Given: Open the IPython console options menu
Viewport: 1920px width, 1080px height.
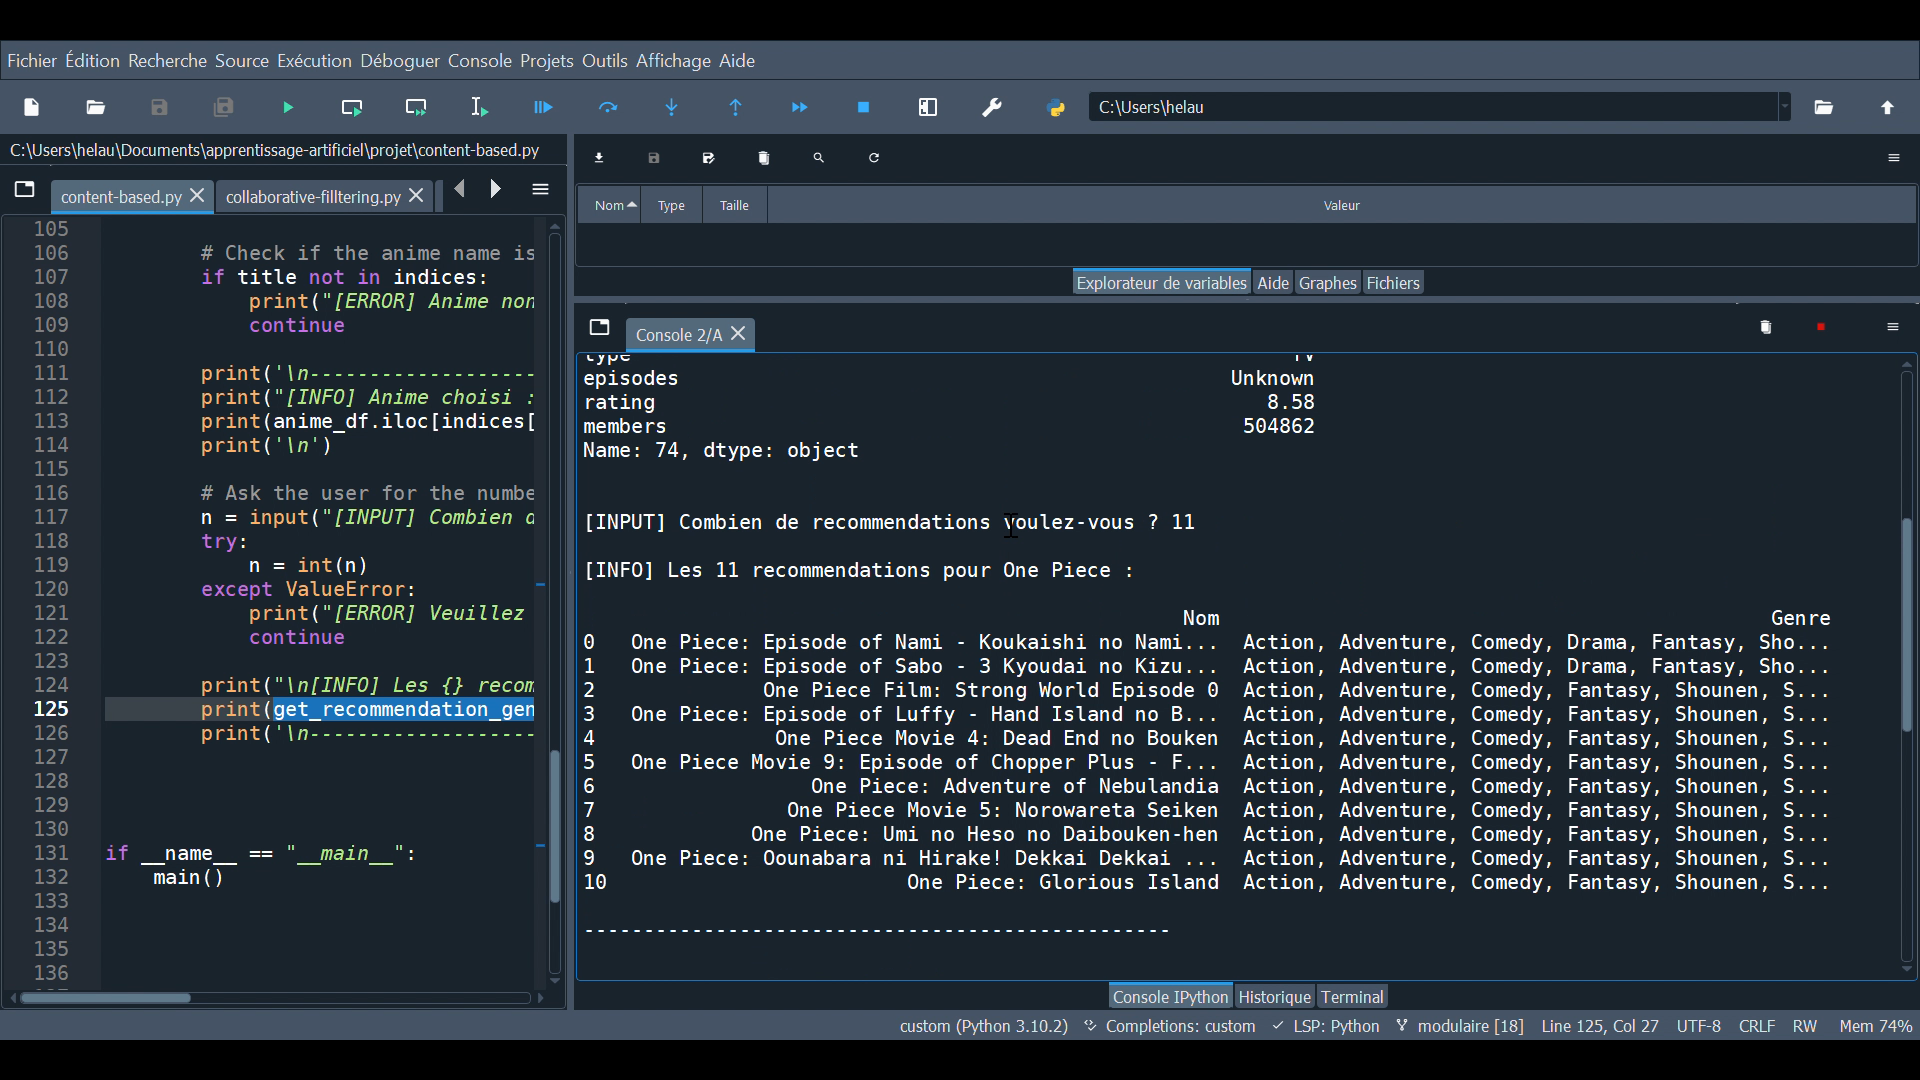Looking at the screenshot, I should coord(1893,327).
